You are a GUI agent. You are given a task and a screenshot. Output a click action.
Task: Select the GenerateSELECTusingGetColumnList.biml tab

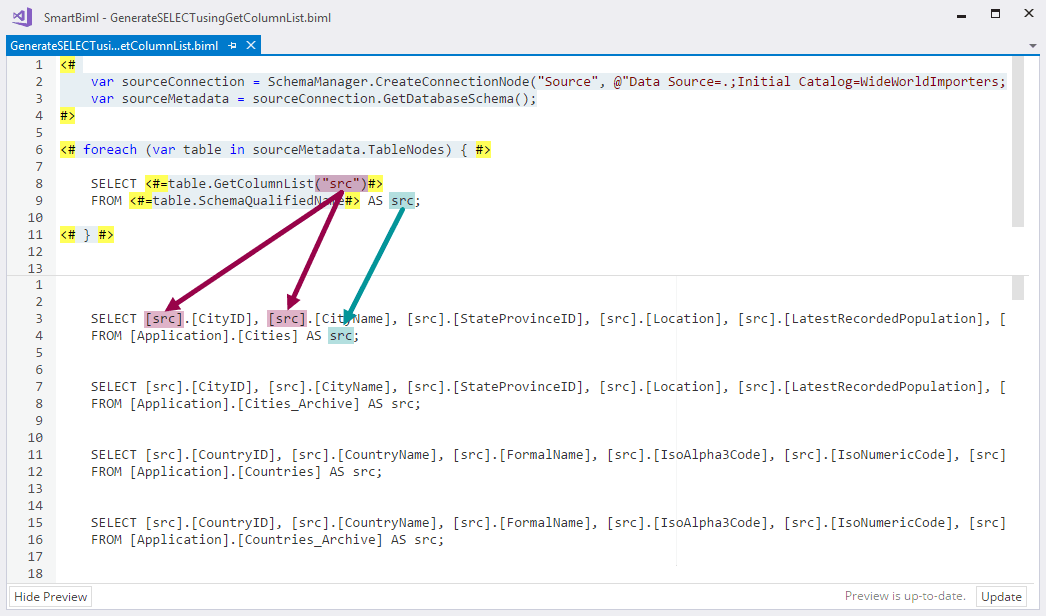115,46
